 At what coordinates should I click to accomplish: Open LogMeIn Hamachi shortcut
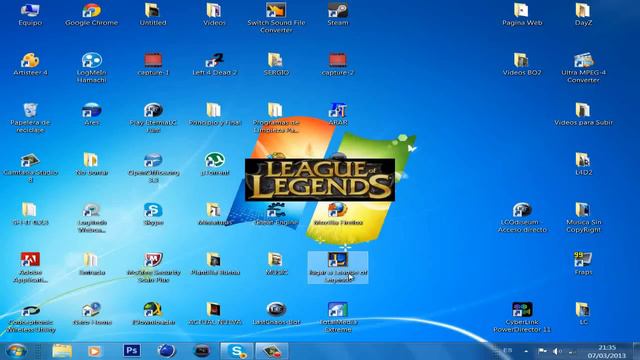pos(91,68)
